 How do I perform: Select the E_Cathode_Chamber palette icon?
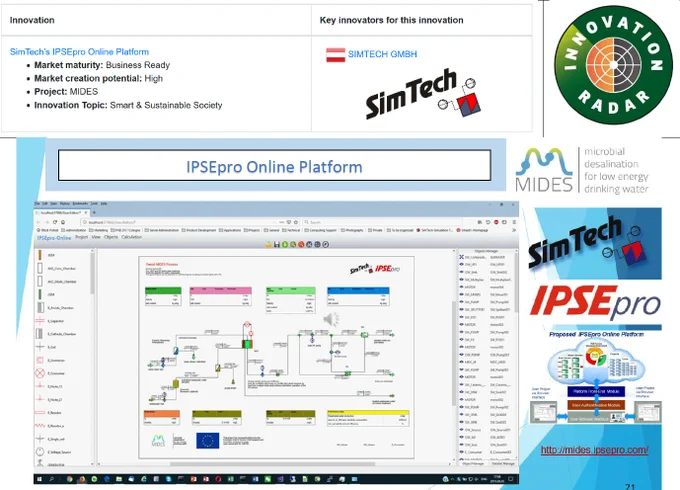pyautogui.click(x=40, y=334)
